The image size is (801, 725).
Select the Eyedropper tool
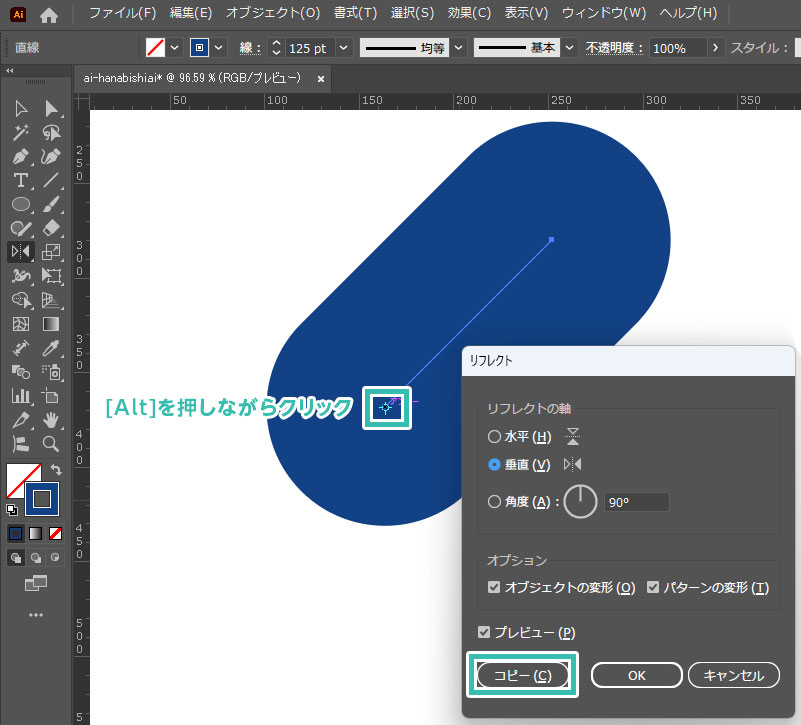(52, 348)
